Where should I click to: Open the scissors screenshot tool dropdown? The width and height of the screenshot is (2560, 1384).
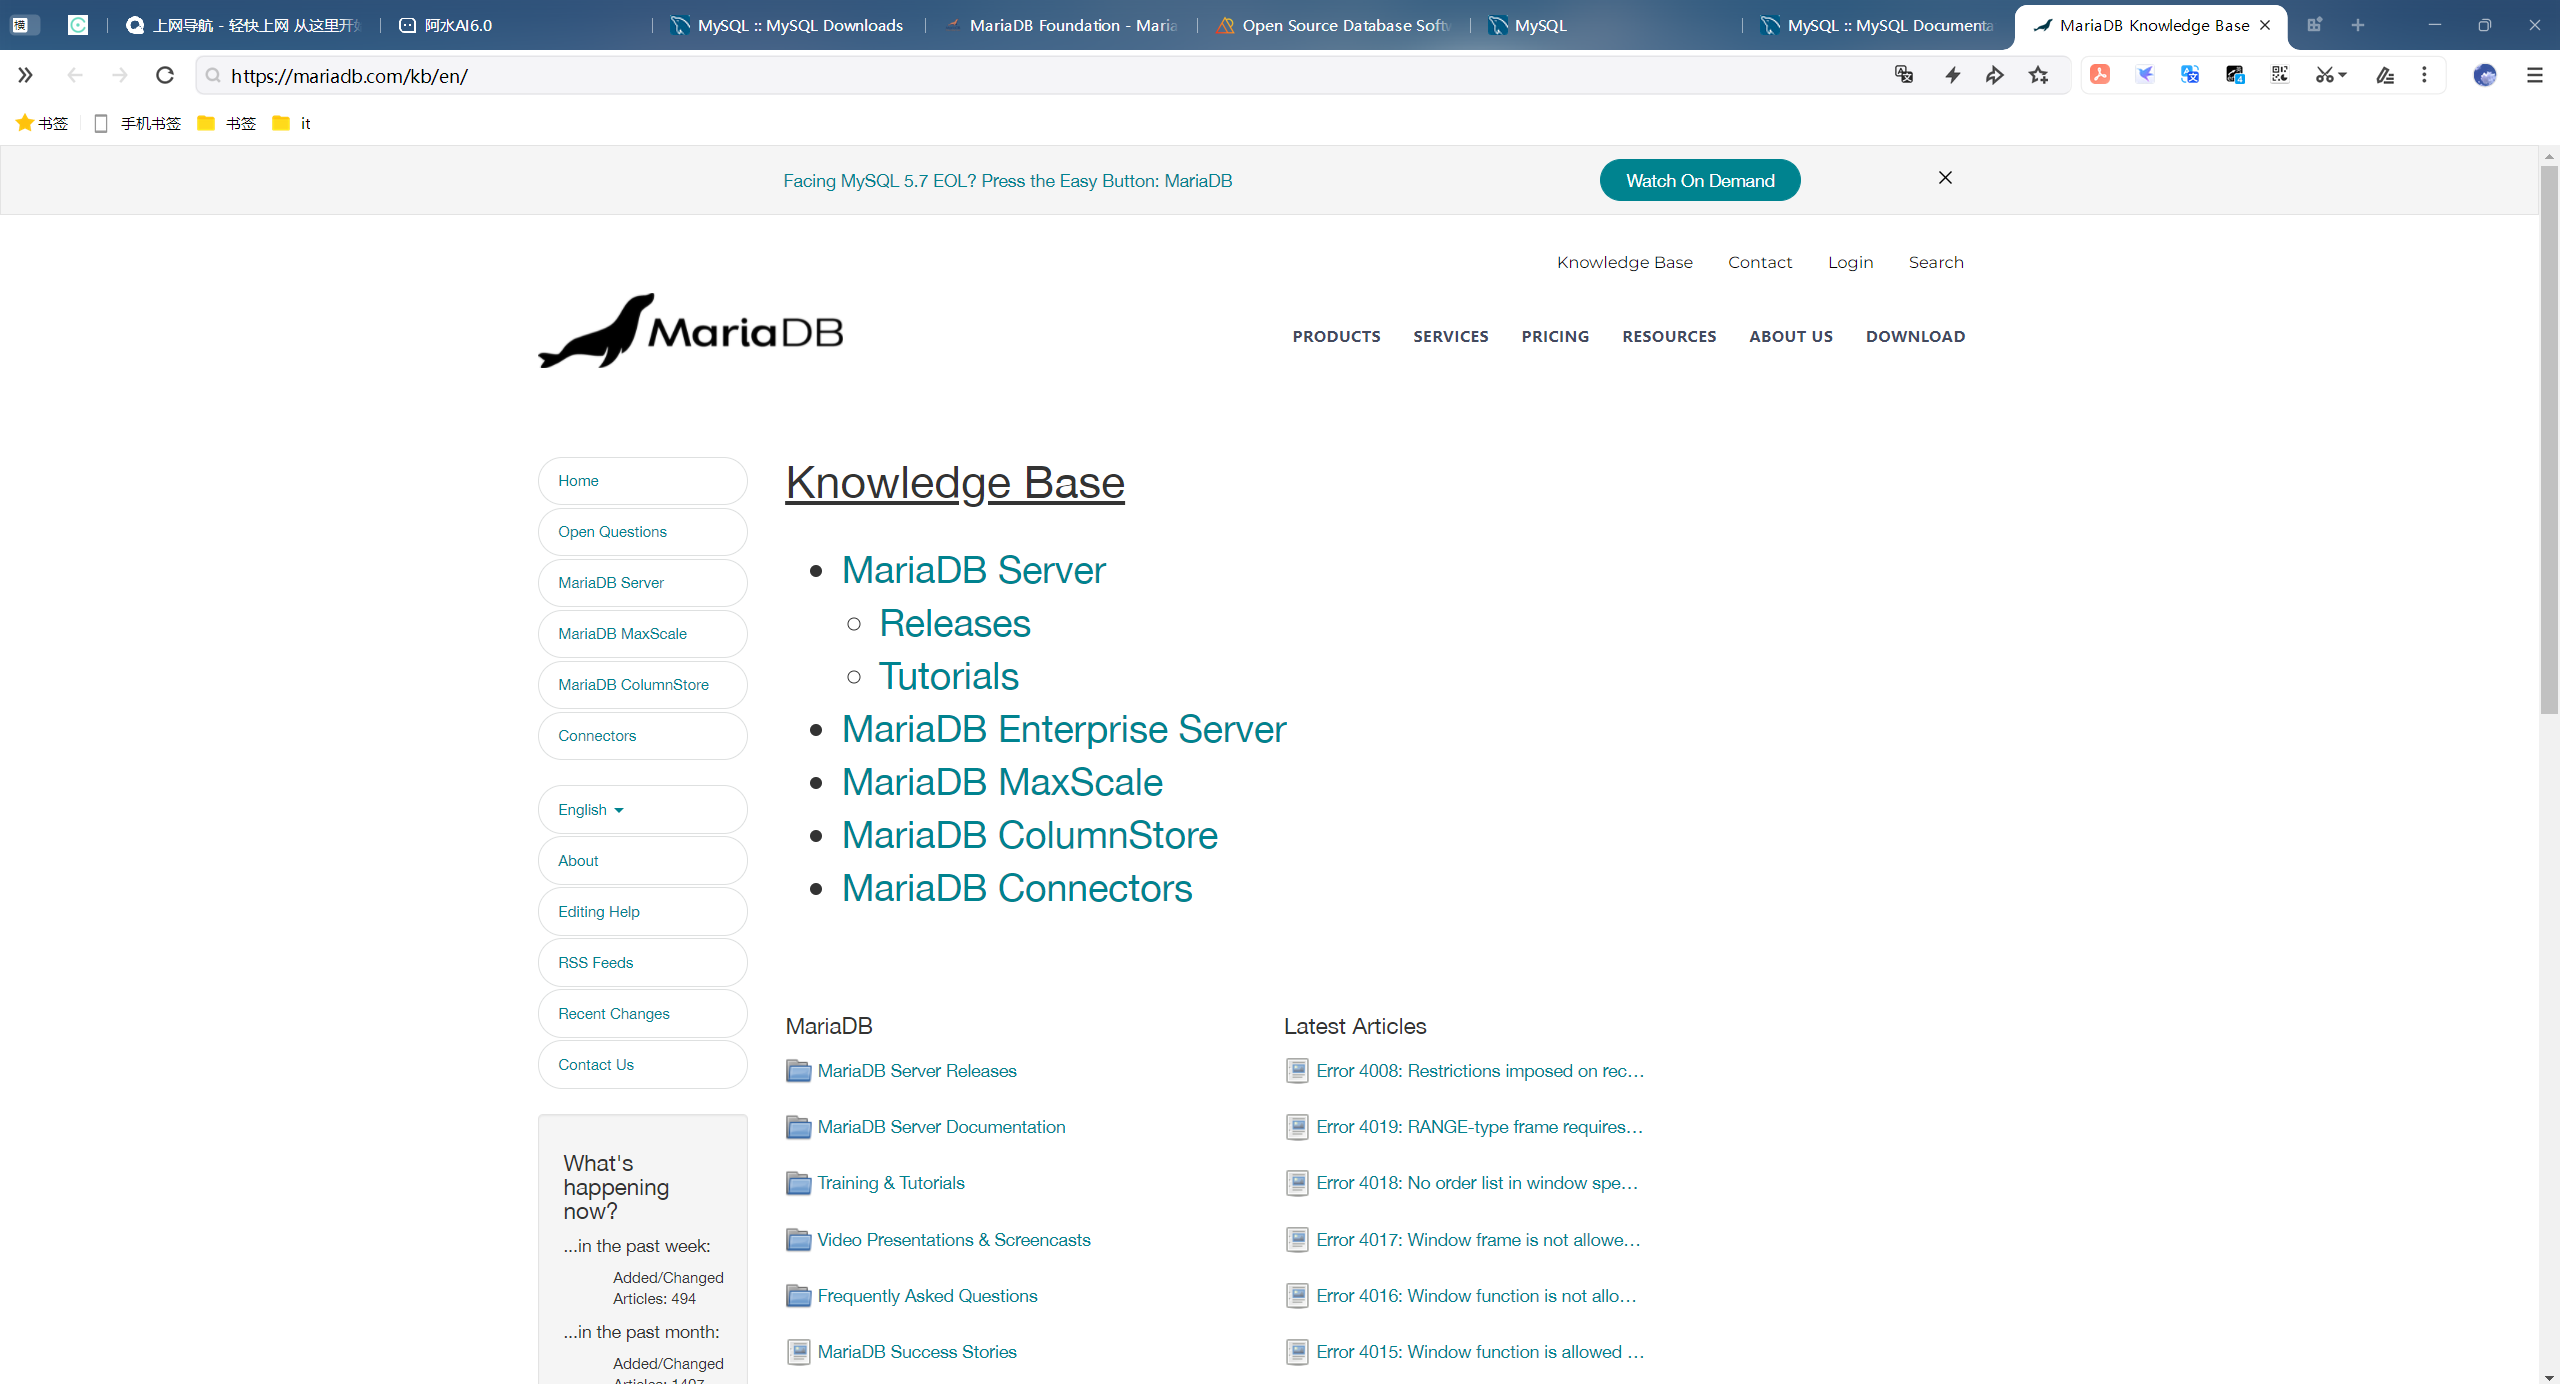coord(2331,75)
